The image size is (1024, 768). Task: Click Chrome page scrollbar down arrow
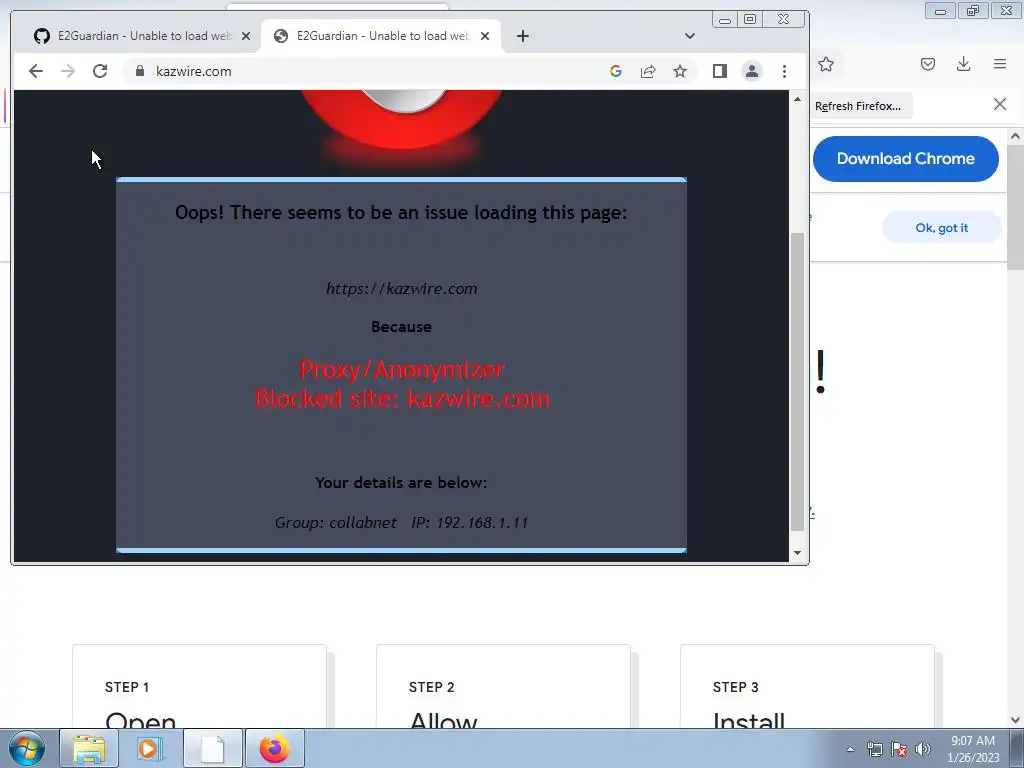[797, 553]
